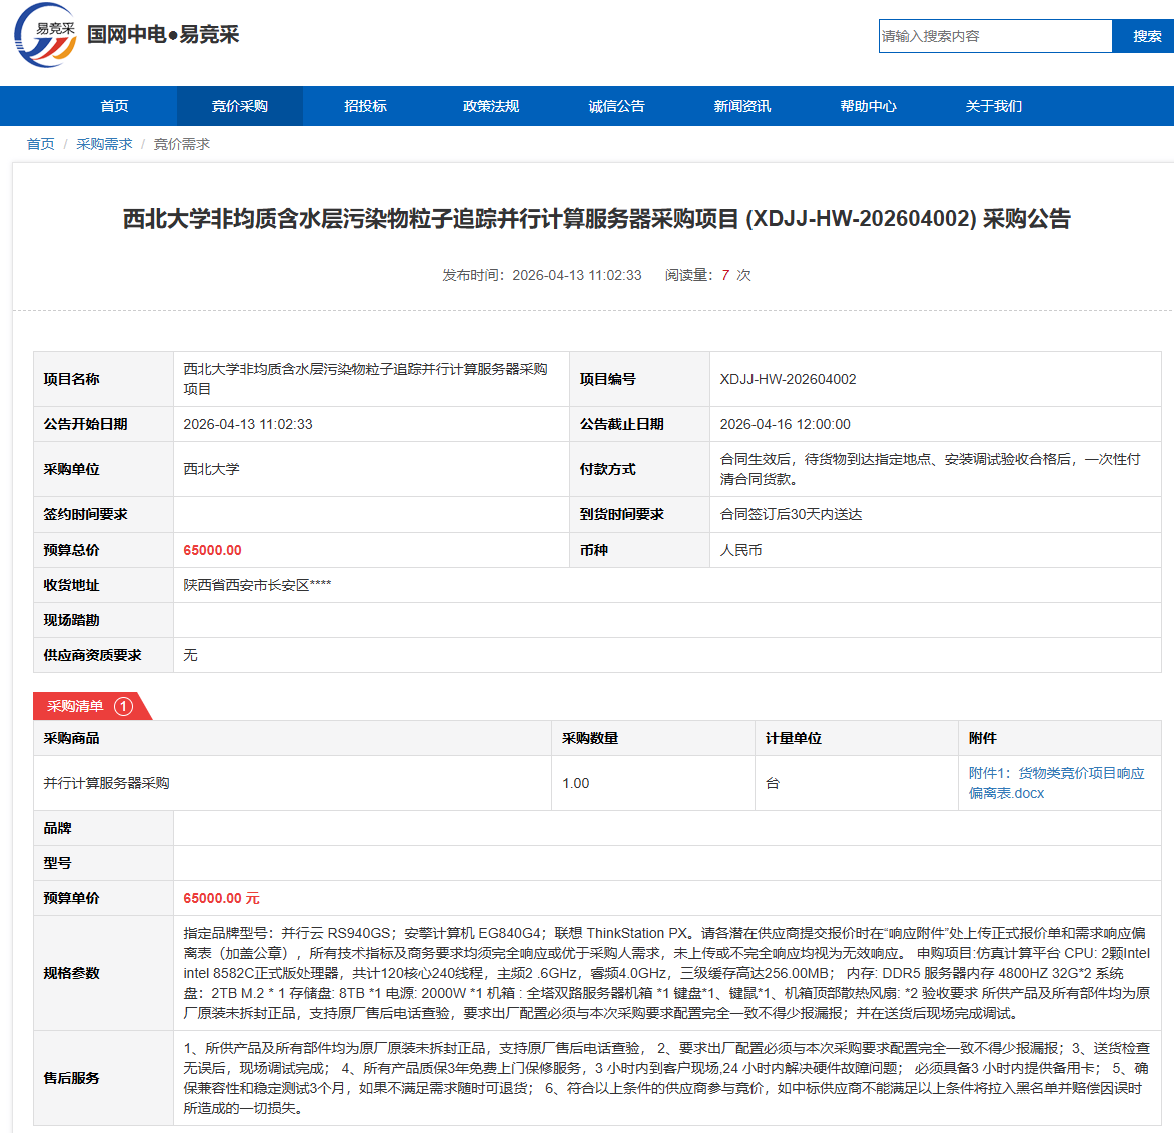The image size is (1174, 1133).
Task: Click the 首页 breadcrumb link
Action: click(40, 144)
